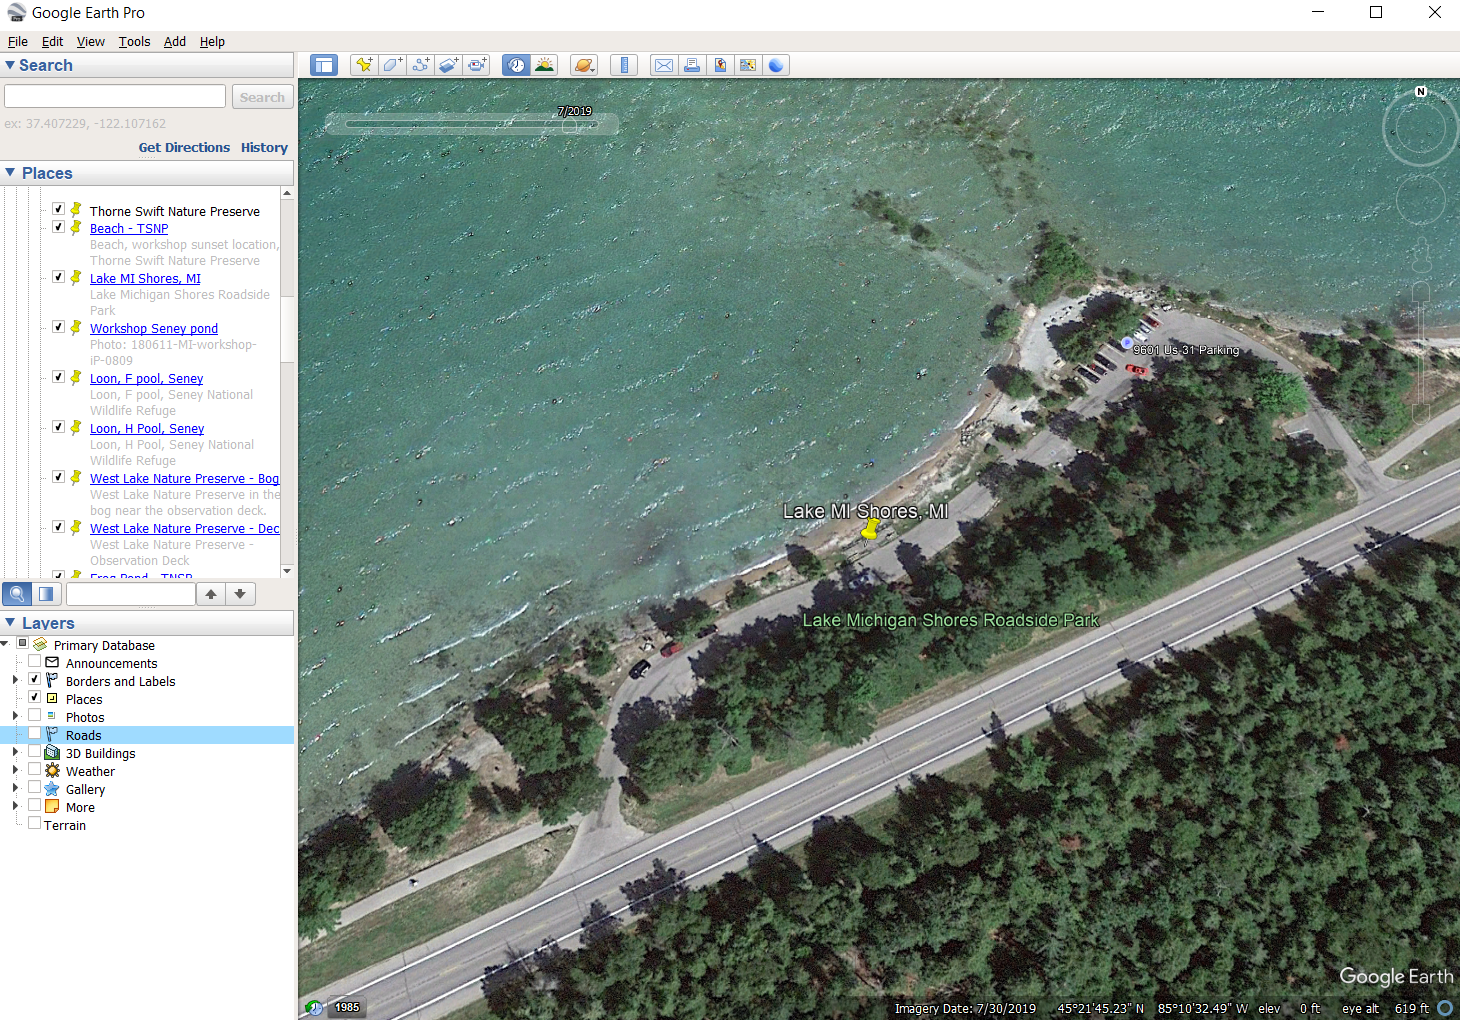
Task: Expand the Weather layer
Action: 15,770
